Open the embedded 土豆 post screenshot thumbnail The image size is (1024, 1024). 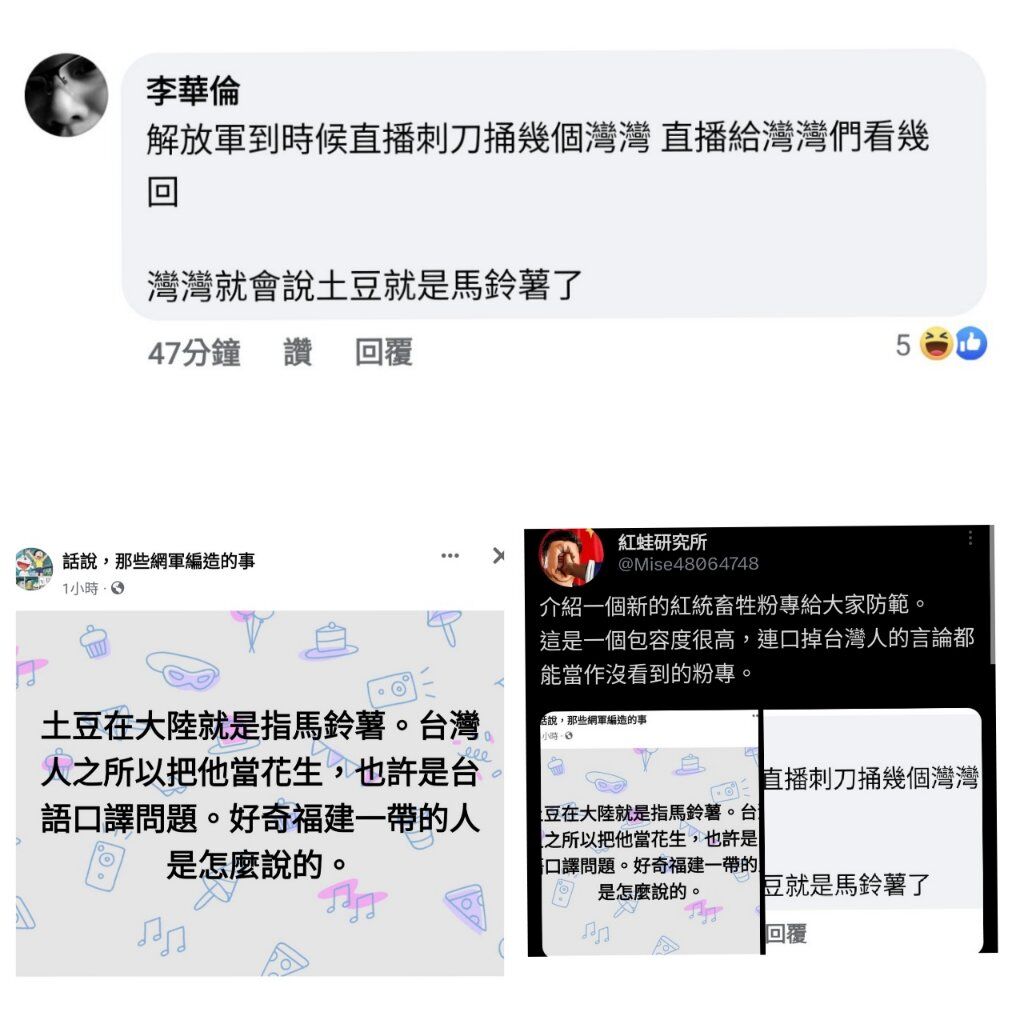[650, 832]
